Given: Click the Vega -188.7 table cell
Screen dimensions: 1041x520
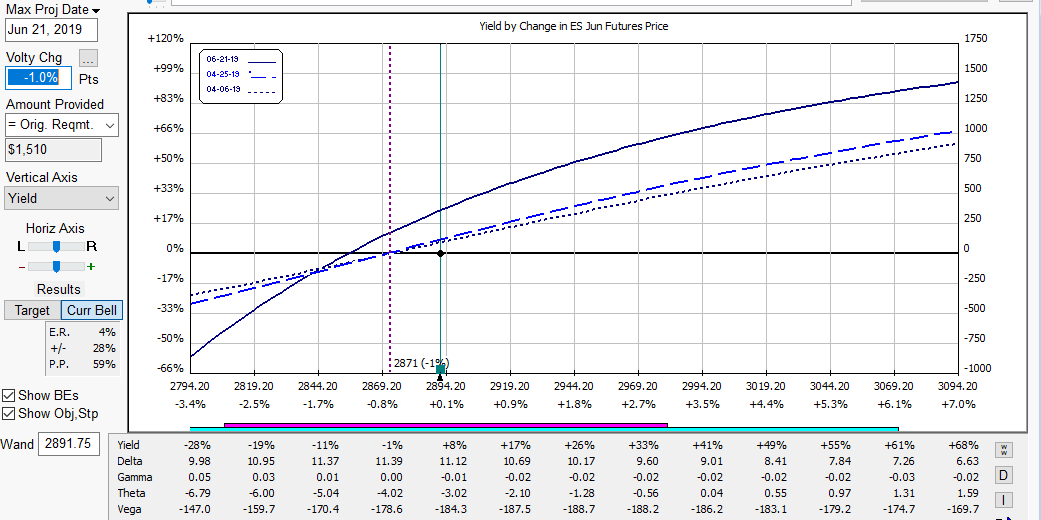Looking at the screenshot, I should pyautogui.click(x=581, y=509).
